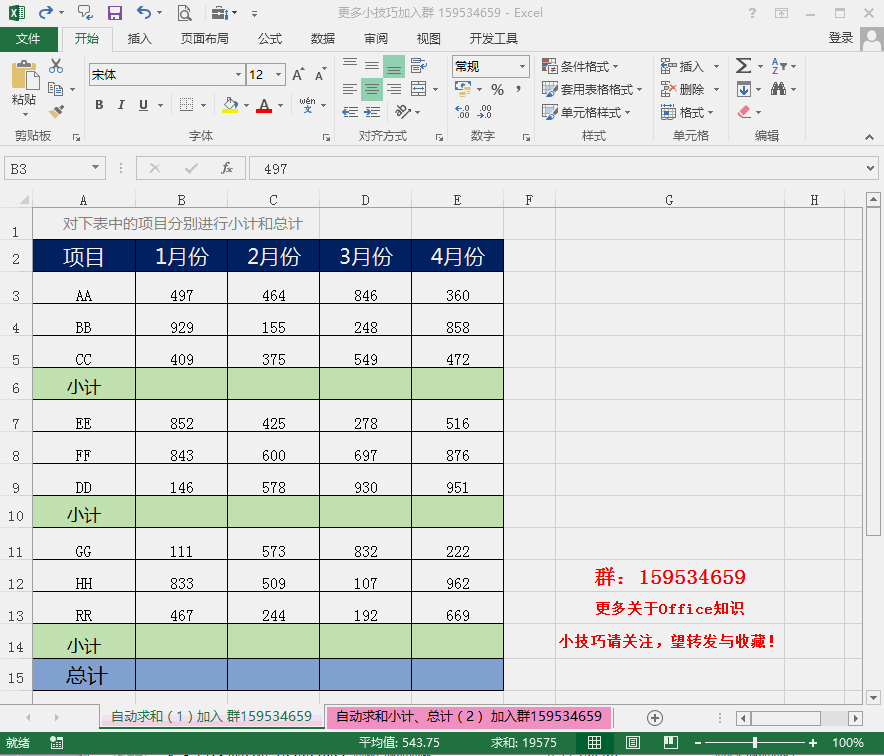
Task: Apply comma style number format
Action: point(519,89)
